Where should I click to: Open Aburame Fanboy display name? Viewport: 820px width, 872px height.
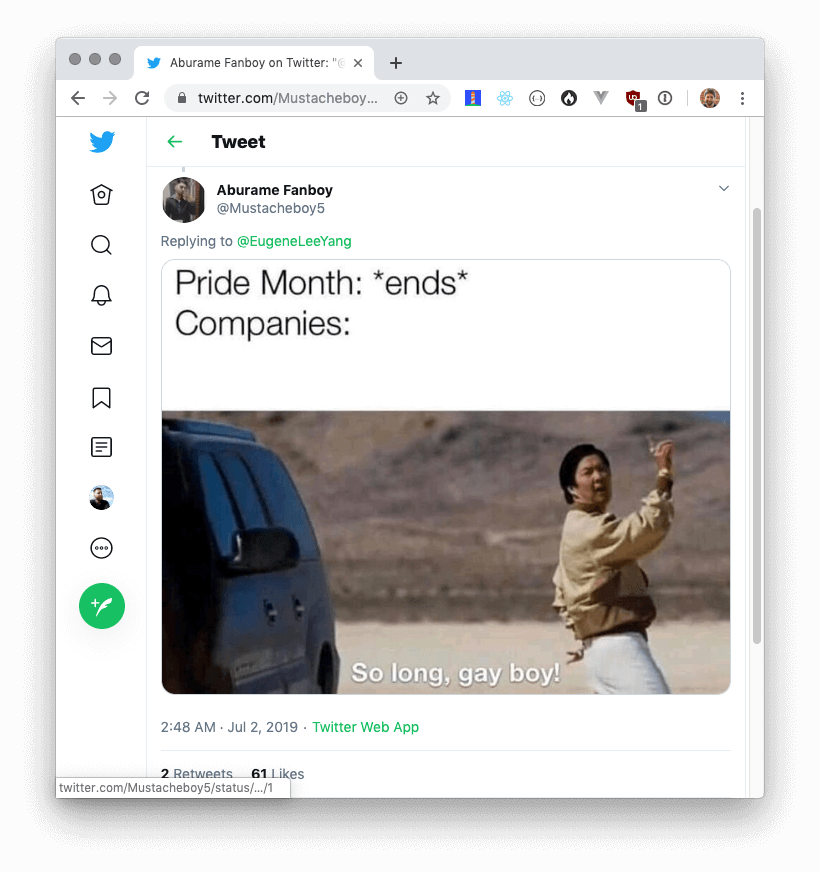(274, 190)
